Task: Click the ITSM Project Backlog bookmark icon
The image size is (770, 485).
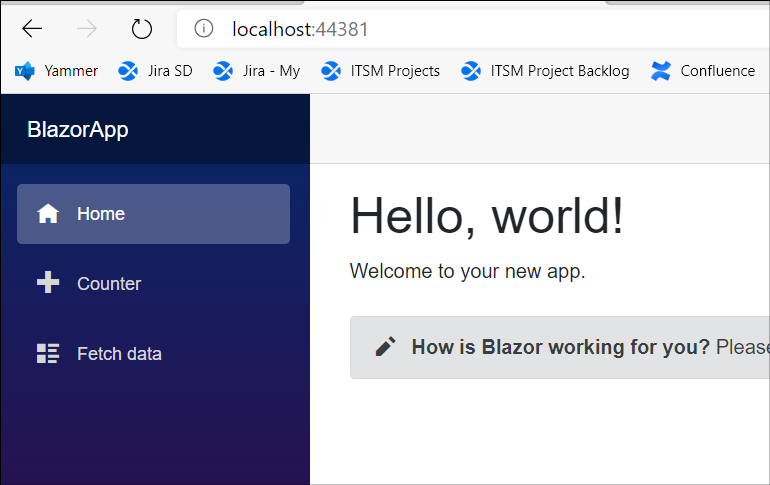Action: [471, 71]
